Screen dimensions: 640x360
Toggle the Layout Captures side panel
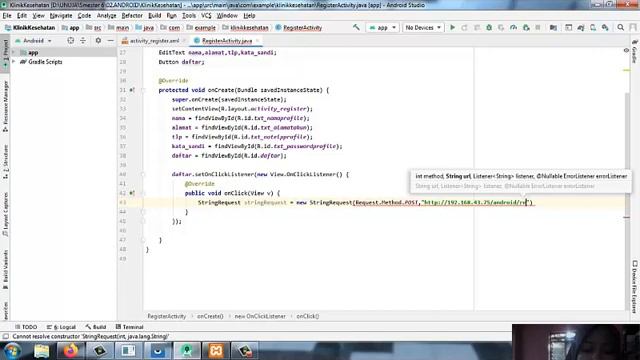(5, 214)
